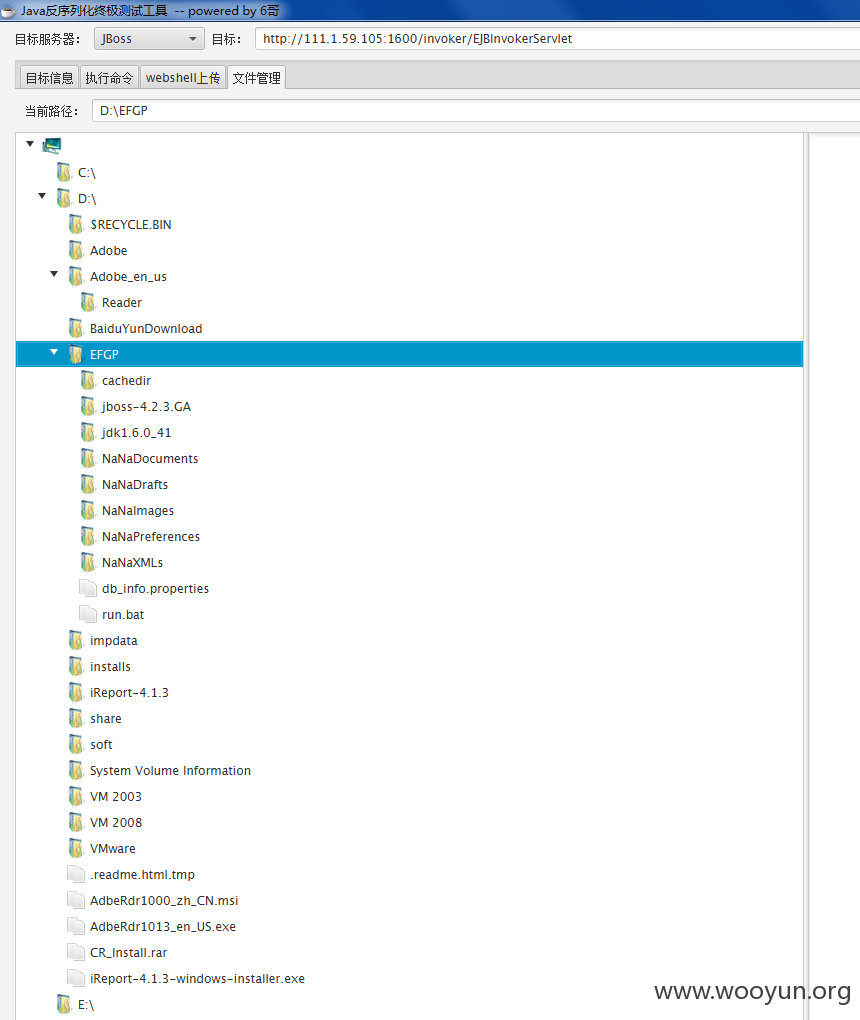This screenshot has height=1020, width=860.
Task: Switch to the 目标信息 tab
Action: click(x=49, y=78)
